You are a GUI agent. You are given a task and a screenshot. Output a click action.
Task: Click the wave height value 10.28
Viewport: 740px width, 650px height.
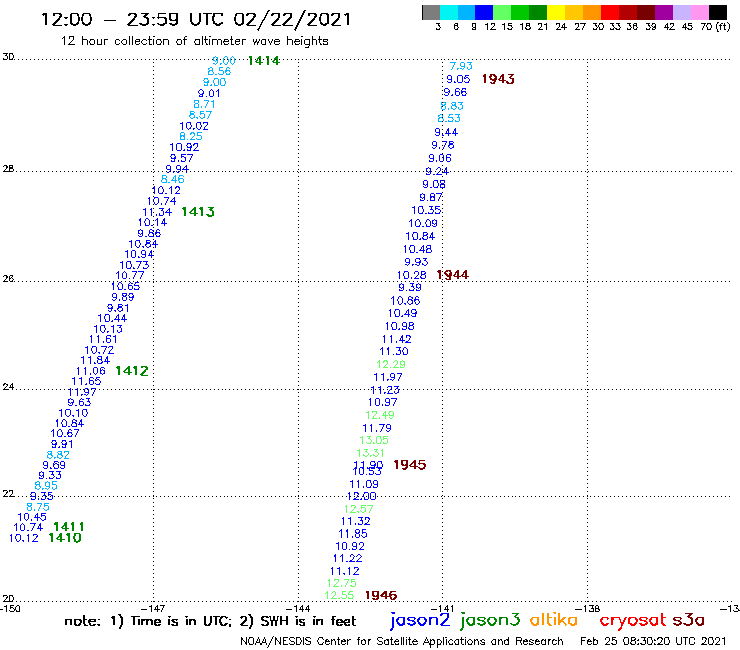412,275
